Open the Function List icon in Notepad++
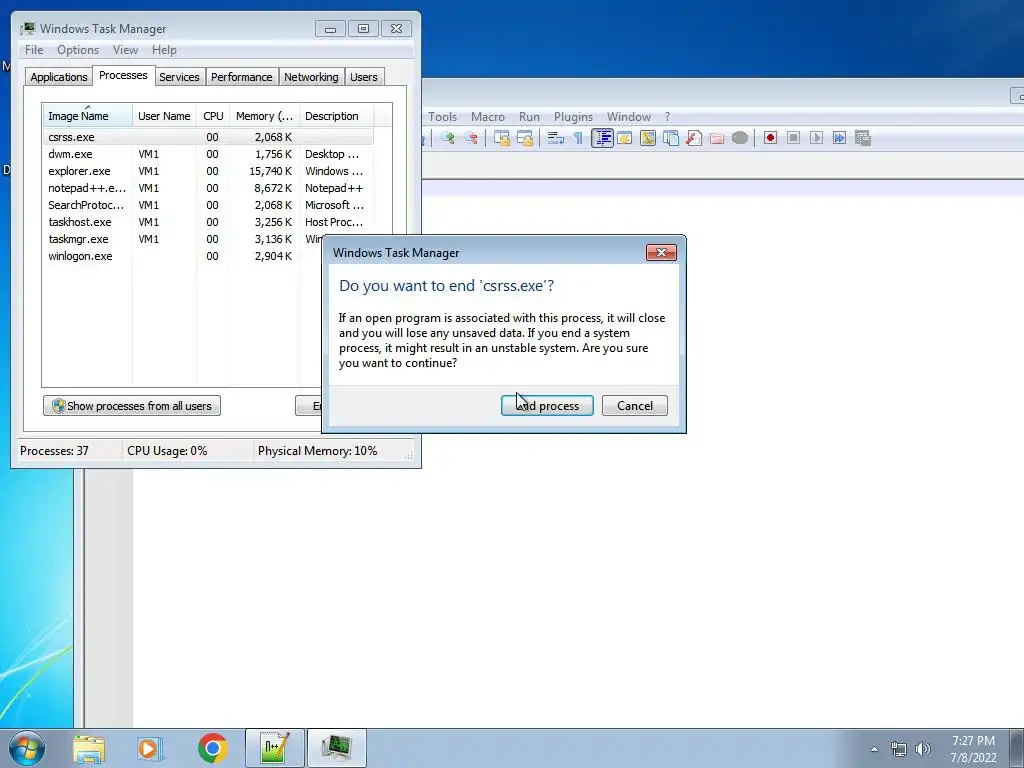Image resolution: width=1024 pixels, height=768 pixels. [694, 138]
